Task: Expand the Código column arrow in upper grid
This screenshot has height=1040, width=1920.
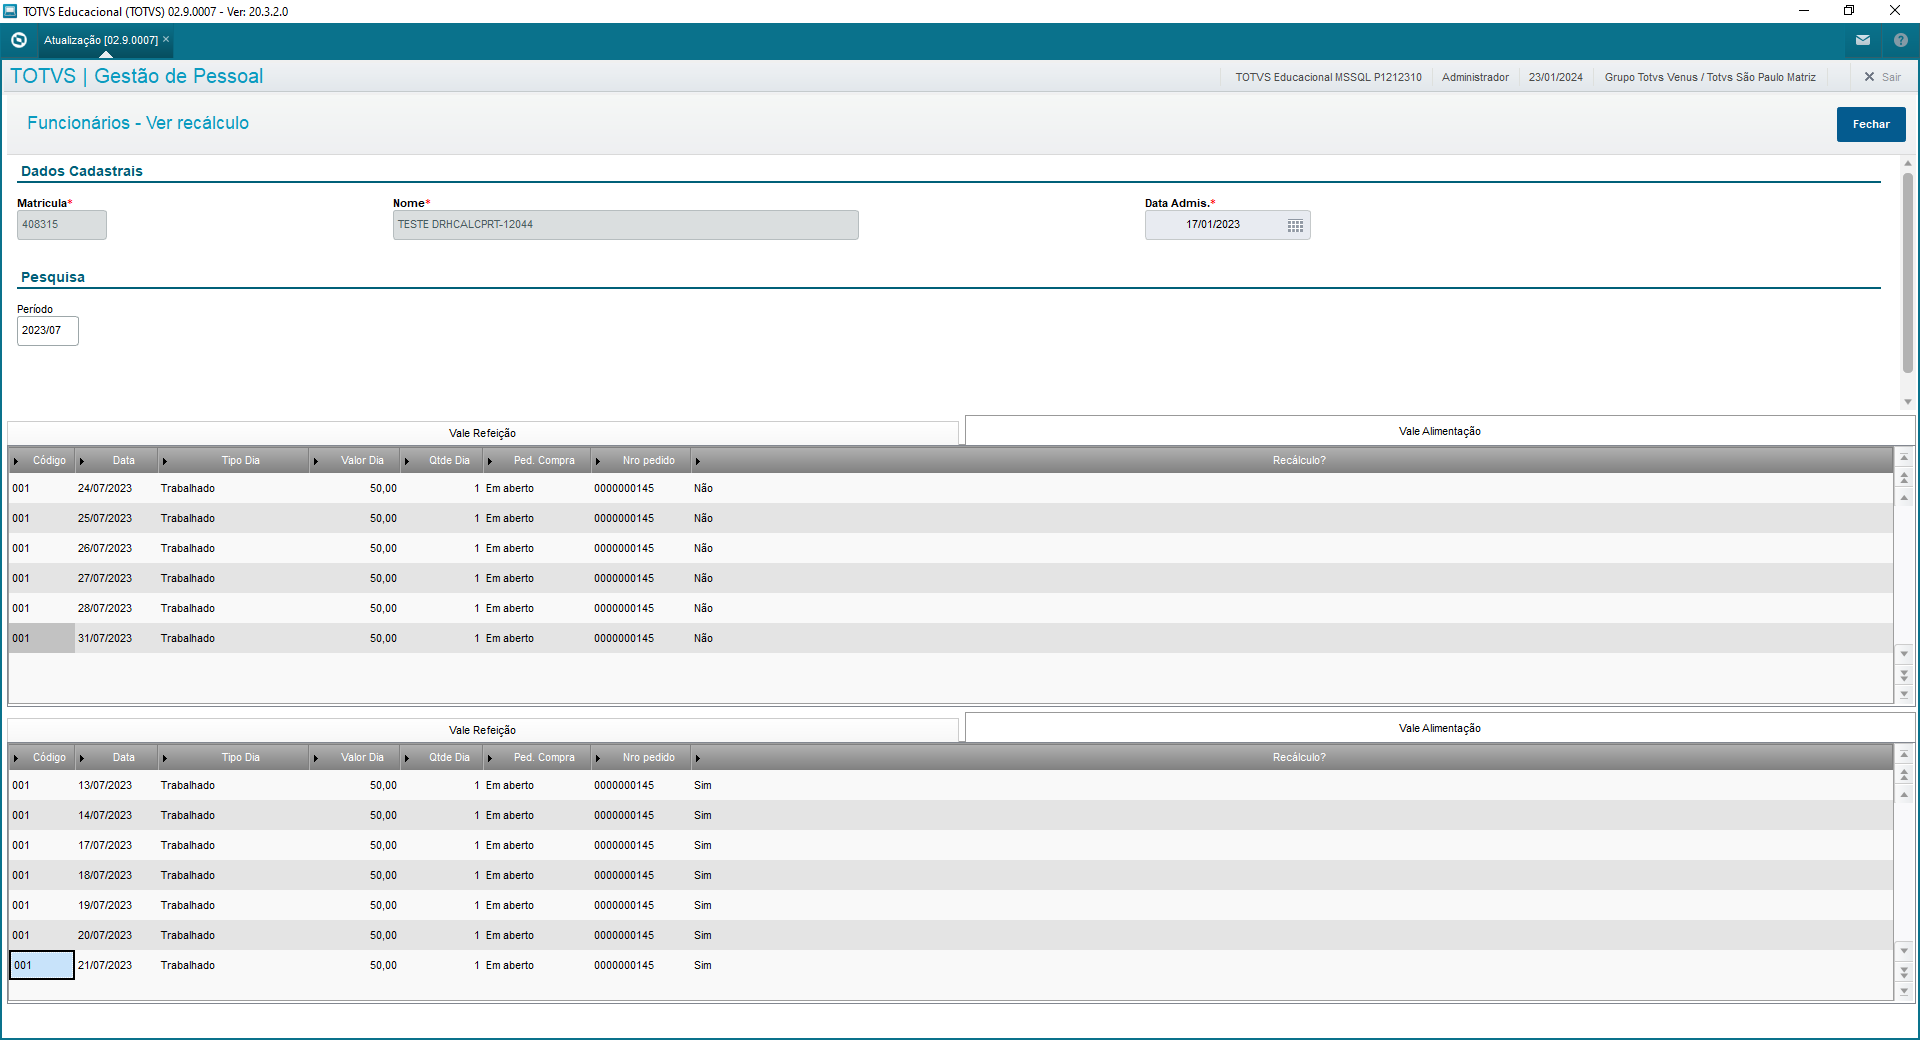Action: (x=17, y=461)
